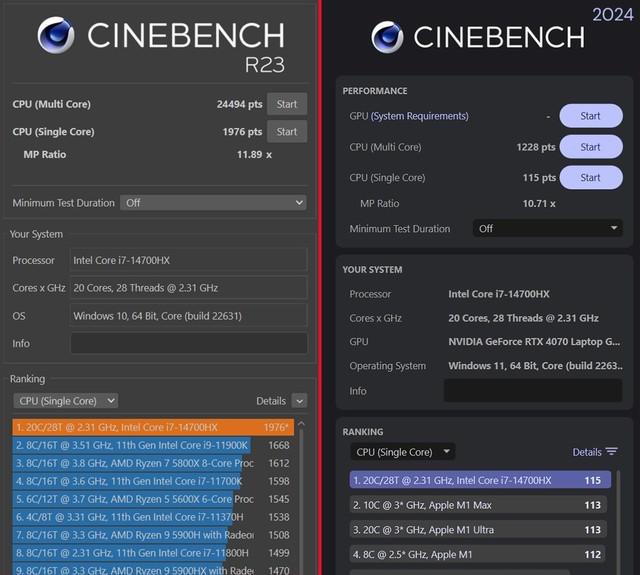Click the Cinebench 2024 ranking scrollbar
This screenshot has width=640, height=575.
pyautogui.click(x=619, y=522)
